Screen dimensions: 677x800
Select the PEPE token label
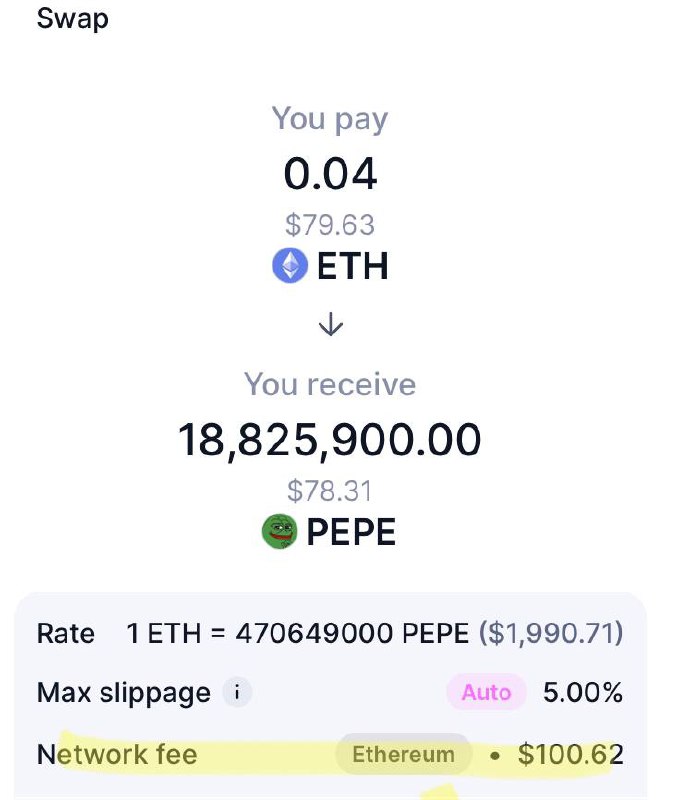point(351,532)
